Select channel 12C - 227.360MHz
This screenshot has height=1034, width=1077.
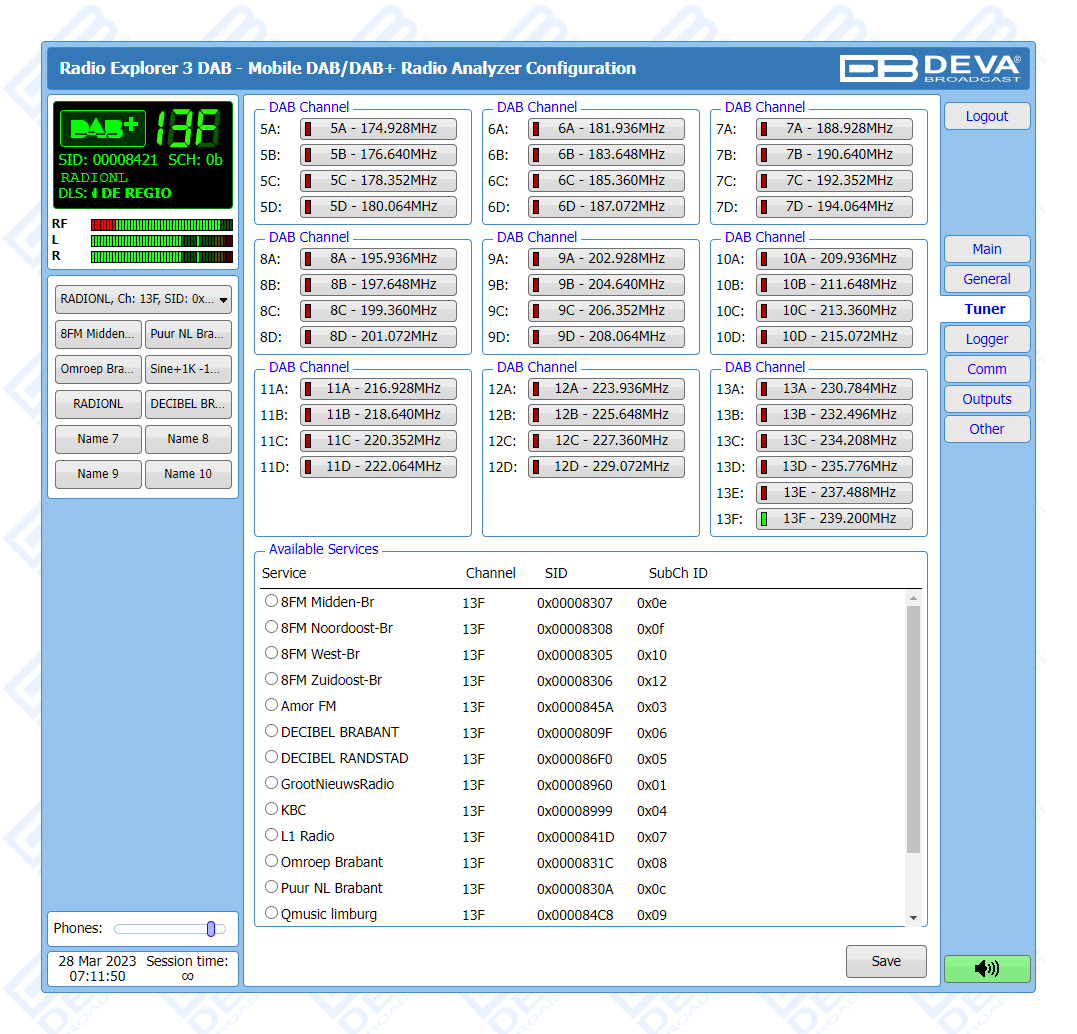click(606, 441)
